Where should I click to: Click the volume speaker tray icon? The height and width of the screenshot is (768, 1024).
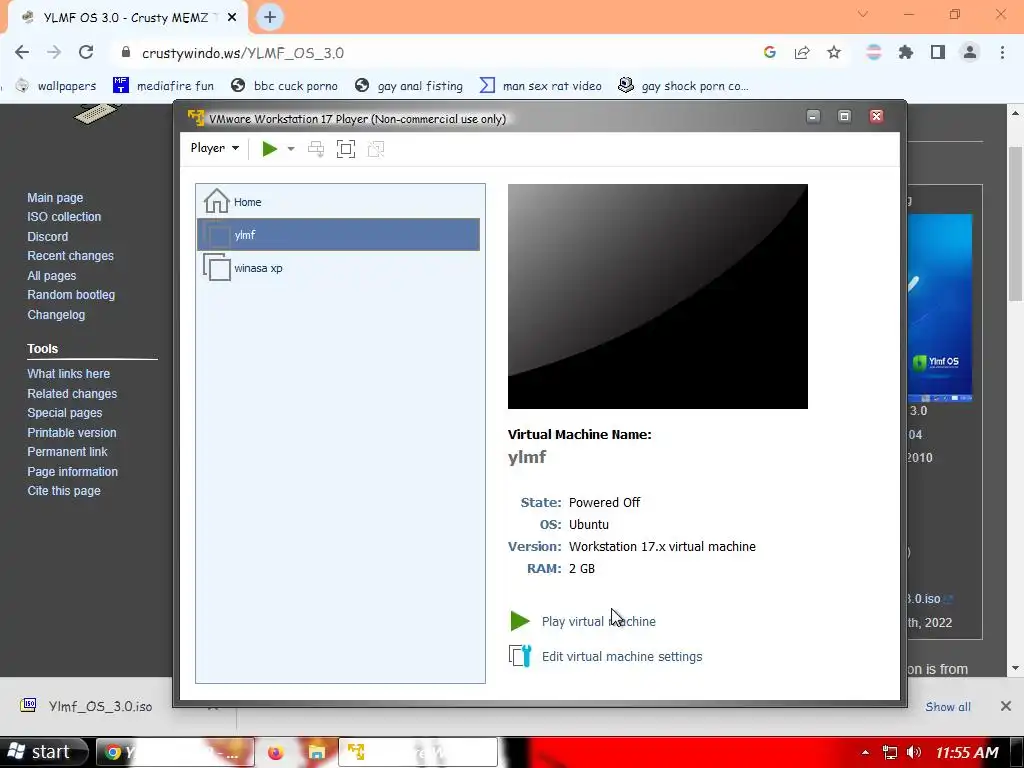tap(914, 752)
